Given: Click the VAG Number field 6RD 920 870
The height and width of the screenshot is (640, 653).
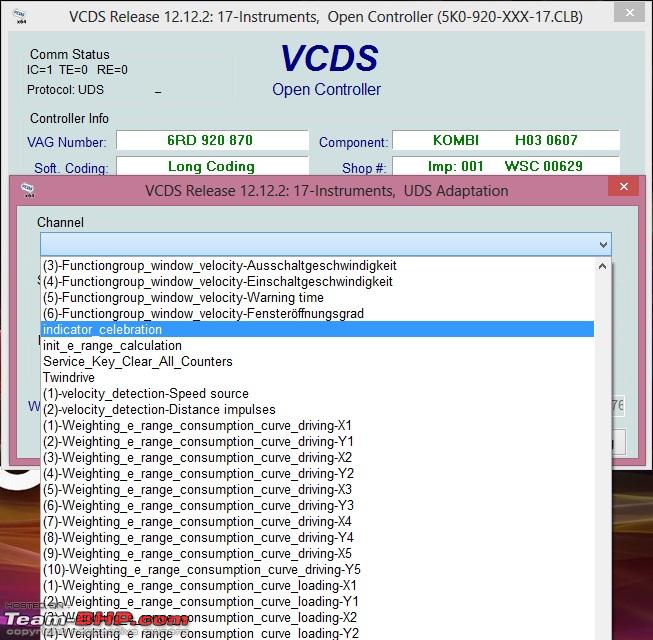Looking at the screenshot, I should coord(212,140).
